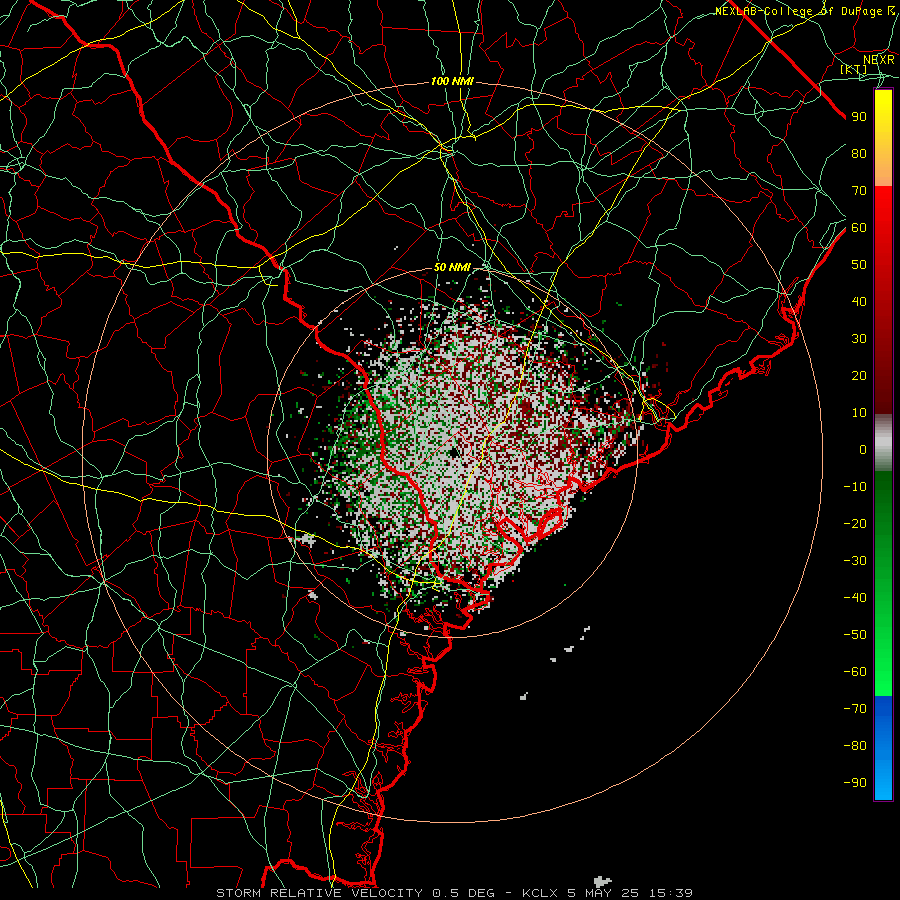Screen dimensions: 900x900
Task: Click the -60 value on the velocity scale
Action: point(855,672)
